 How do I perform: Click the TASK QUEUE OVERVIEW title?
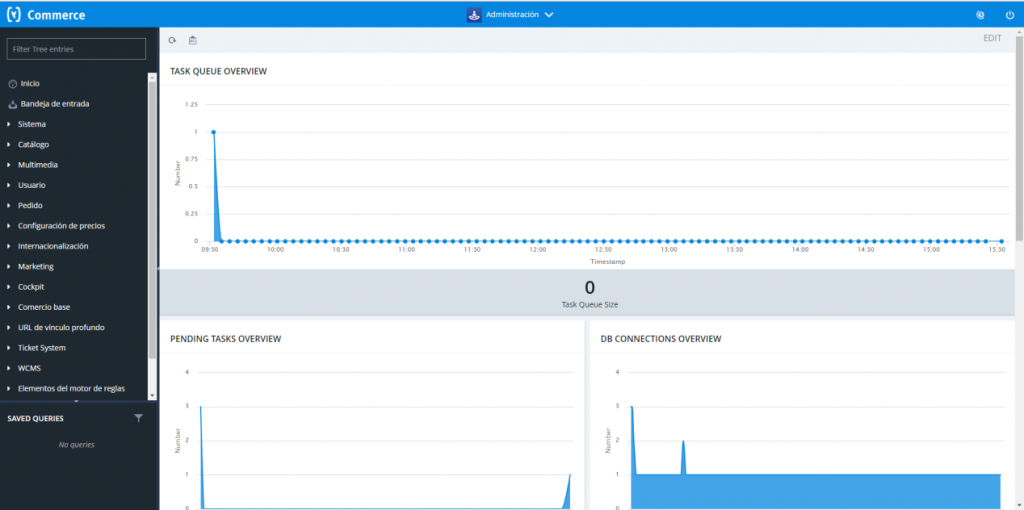point(218,71)
